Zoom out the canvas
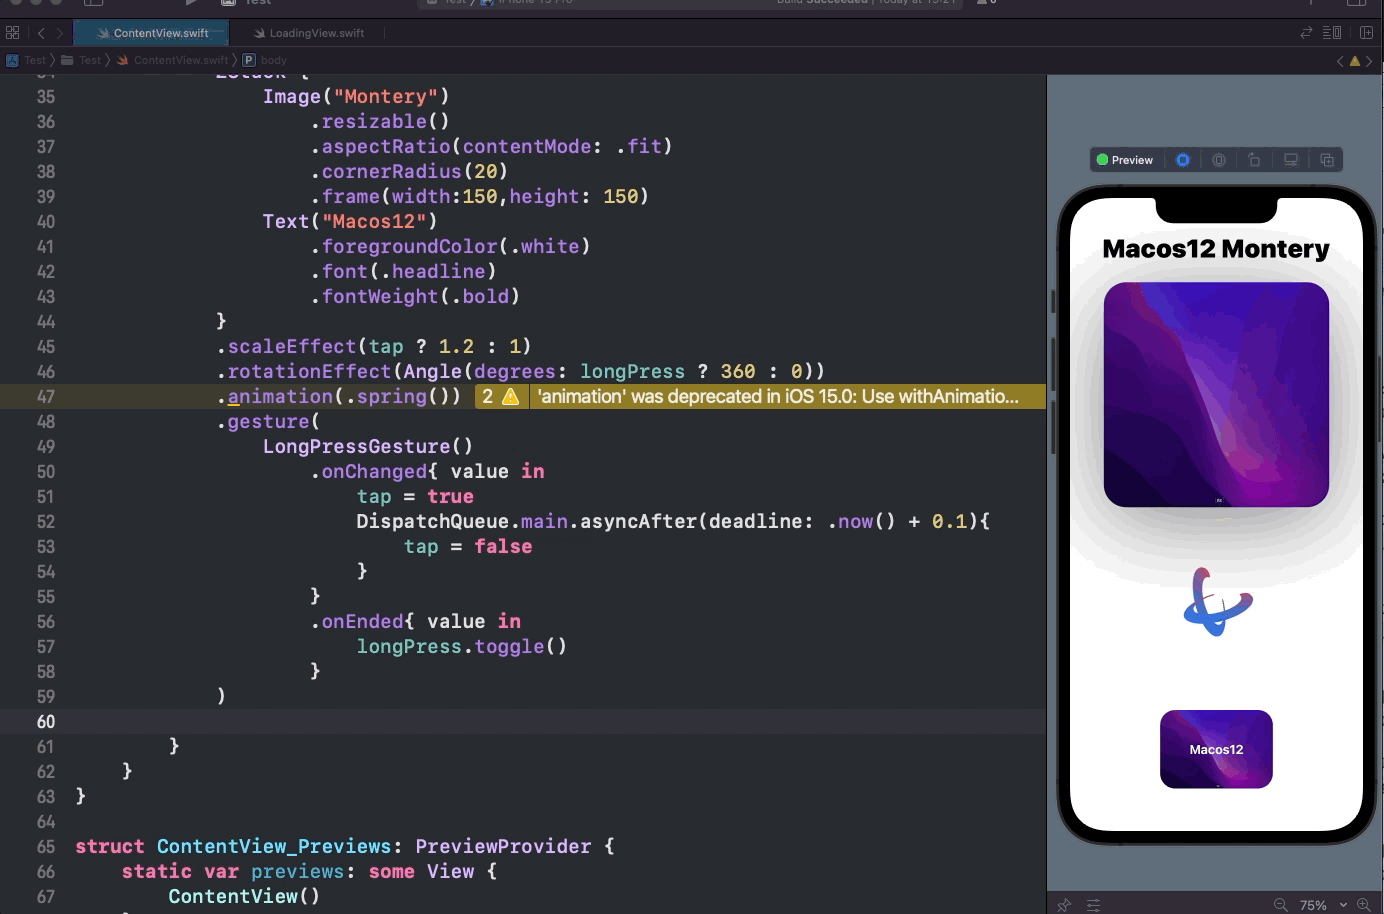This screenshot has height=914, width=1384. click(1280, 905)
